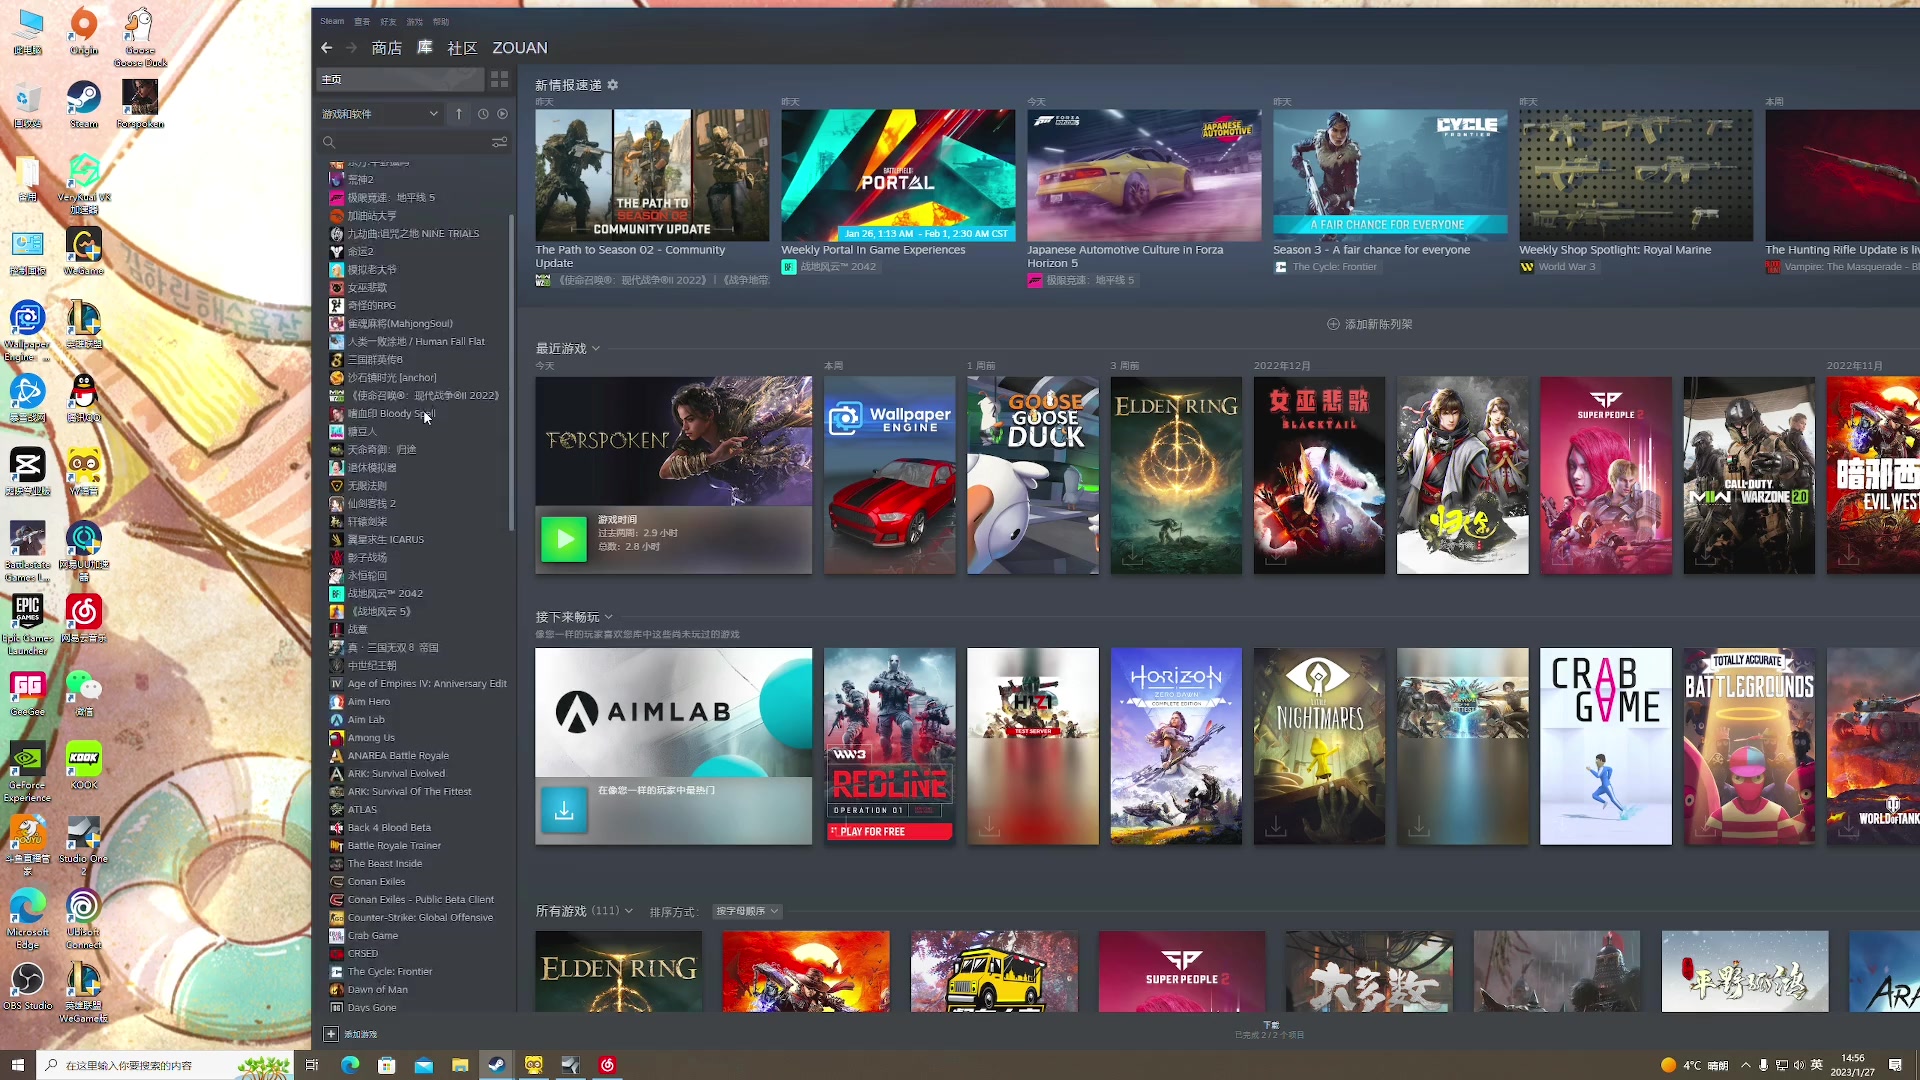
Task: Open the Crab Game cover thumbnail
Action: [1605, 746]
